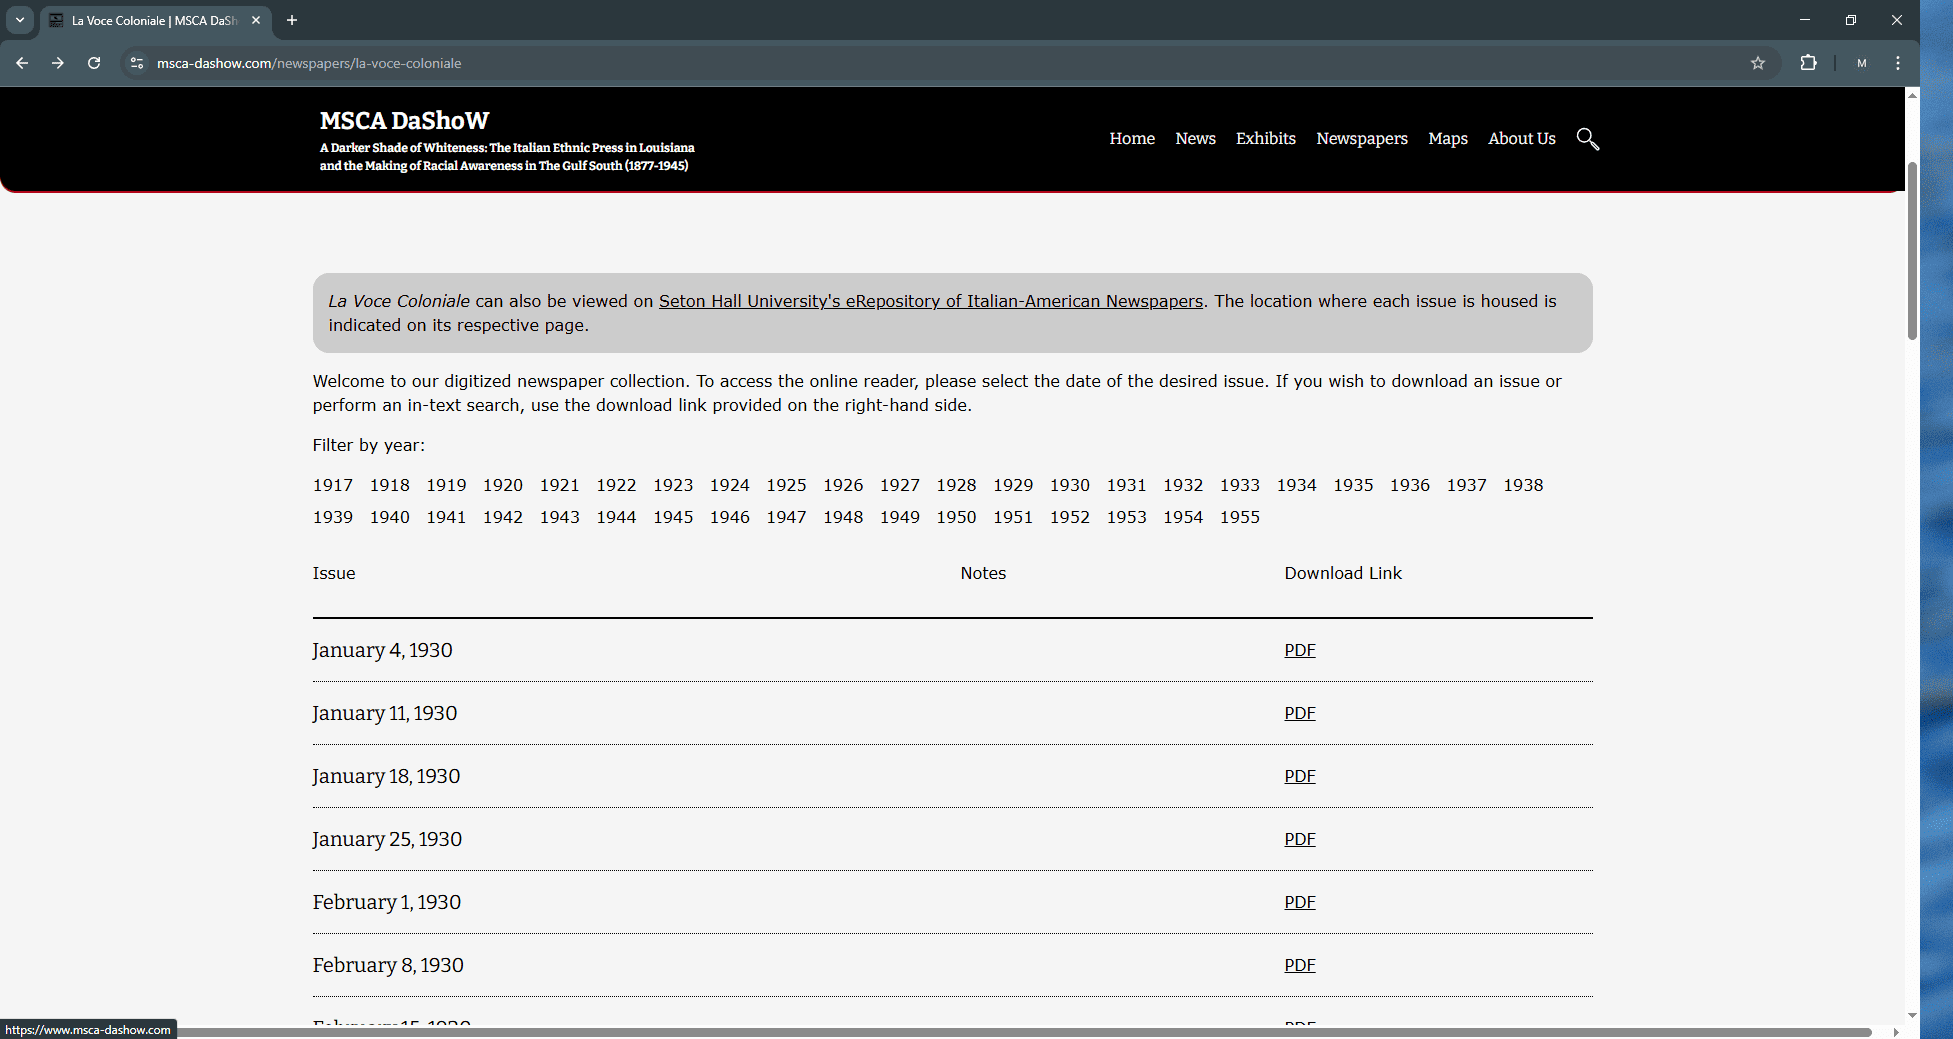The width and height of the screenshot is (1953, 1039).
Task: Open Seton Hall eRepository link
Action: [x=930, y=301]
